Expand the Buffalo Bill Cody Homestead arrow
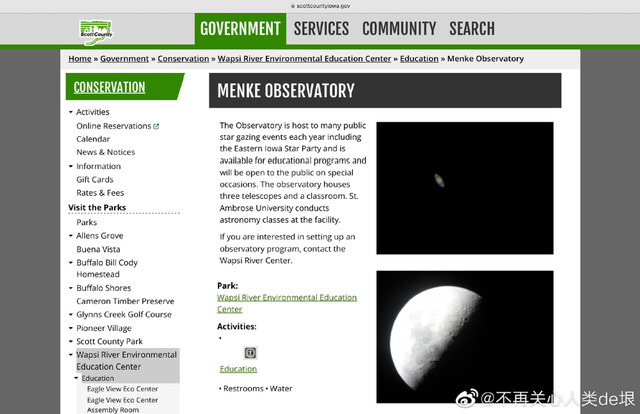This screenshot has height=414, width=640. point(71,263)
